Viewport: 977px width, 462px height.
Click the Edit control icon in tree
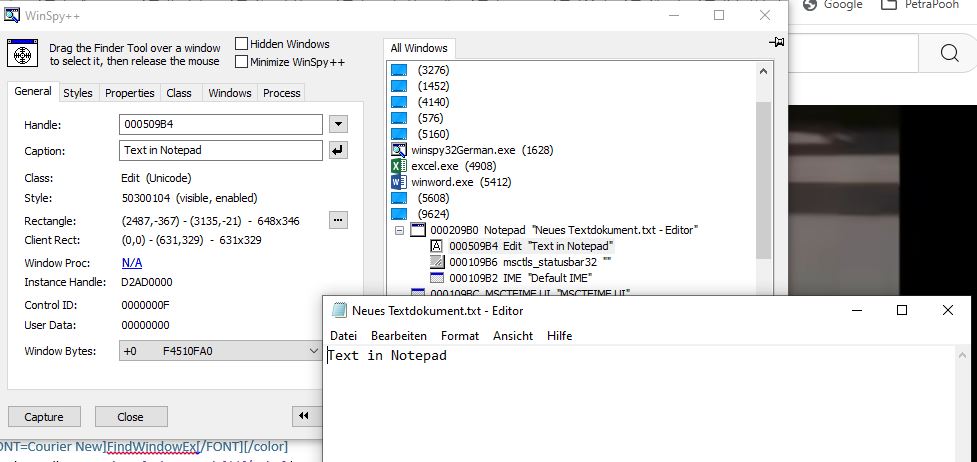(x=437, y=246)
